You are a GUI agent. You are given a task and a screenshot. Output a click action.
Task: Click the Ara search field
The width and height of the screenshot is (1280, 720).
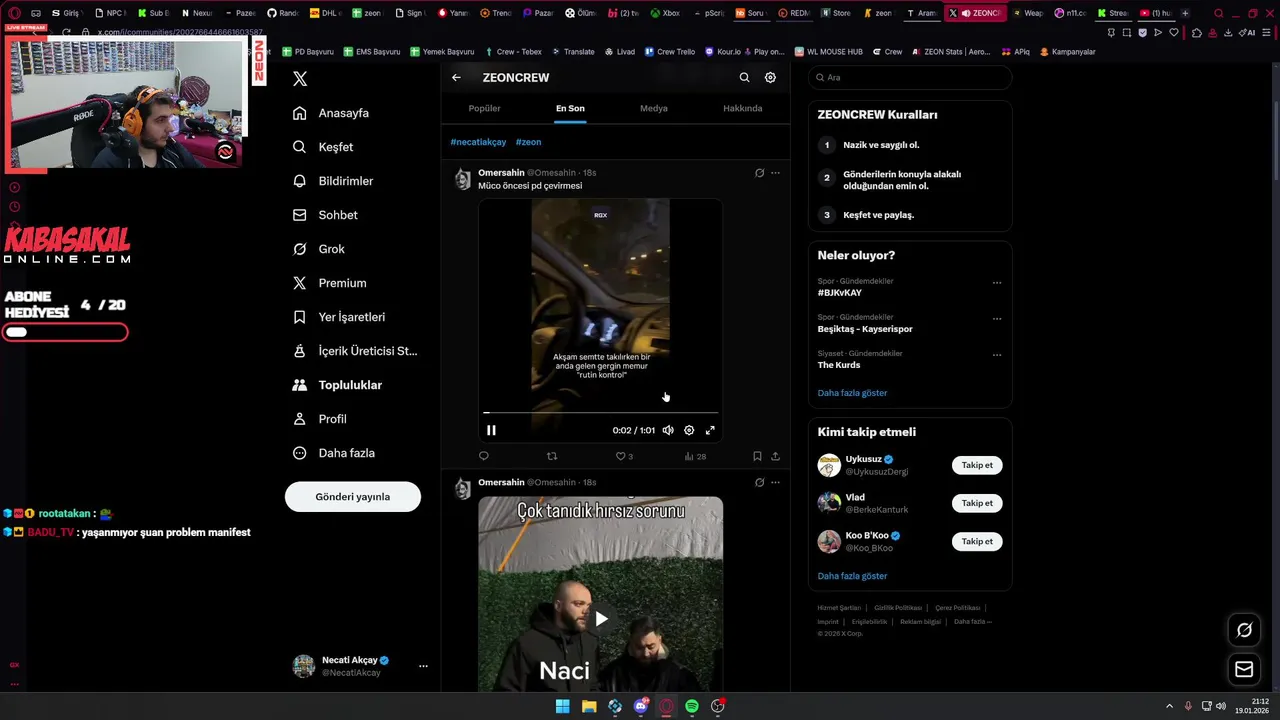[x=910, y=77]
